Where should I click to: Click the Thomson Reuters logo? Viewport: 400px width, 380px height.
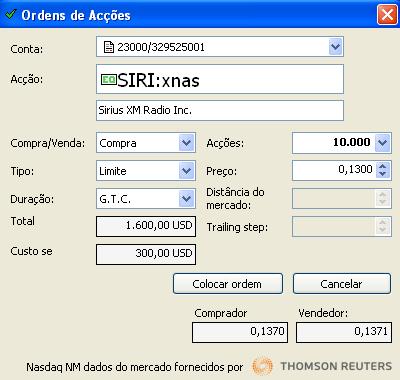click(322, 366)
